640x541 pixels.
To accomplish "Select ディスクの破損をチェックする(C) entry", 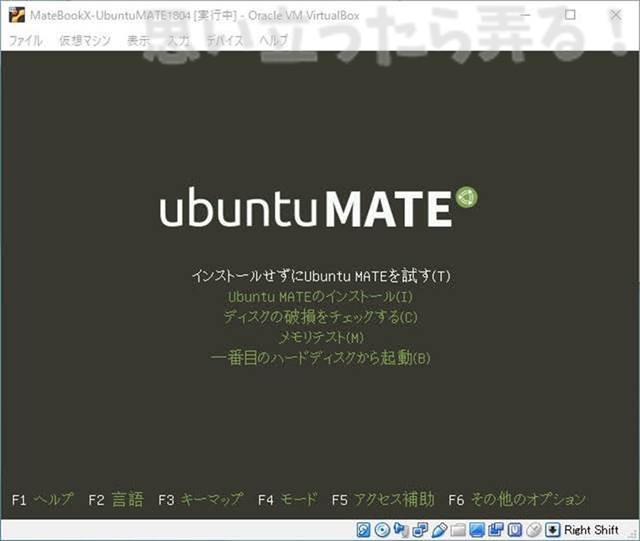I will click(320, 317).
